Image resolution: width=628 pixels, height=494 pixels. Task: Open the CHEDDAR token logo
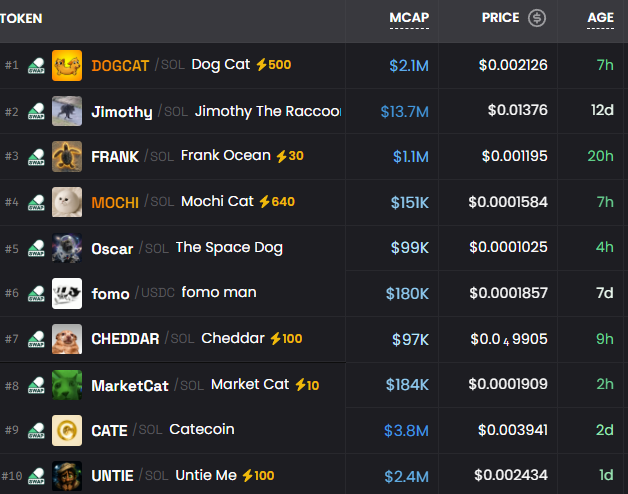point(67,339)
